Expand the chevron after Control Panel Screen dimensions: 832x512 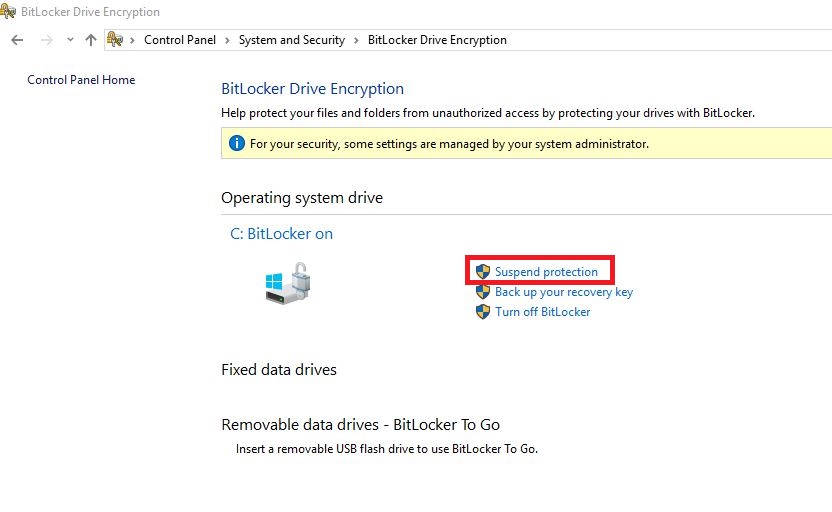coord(227,40)
